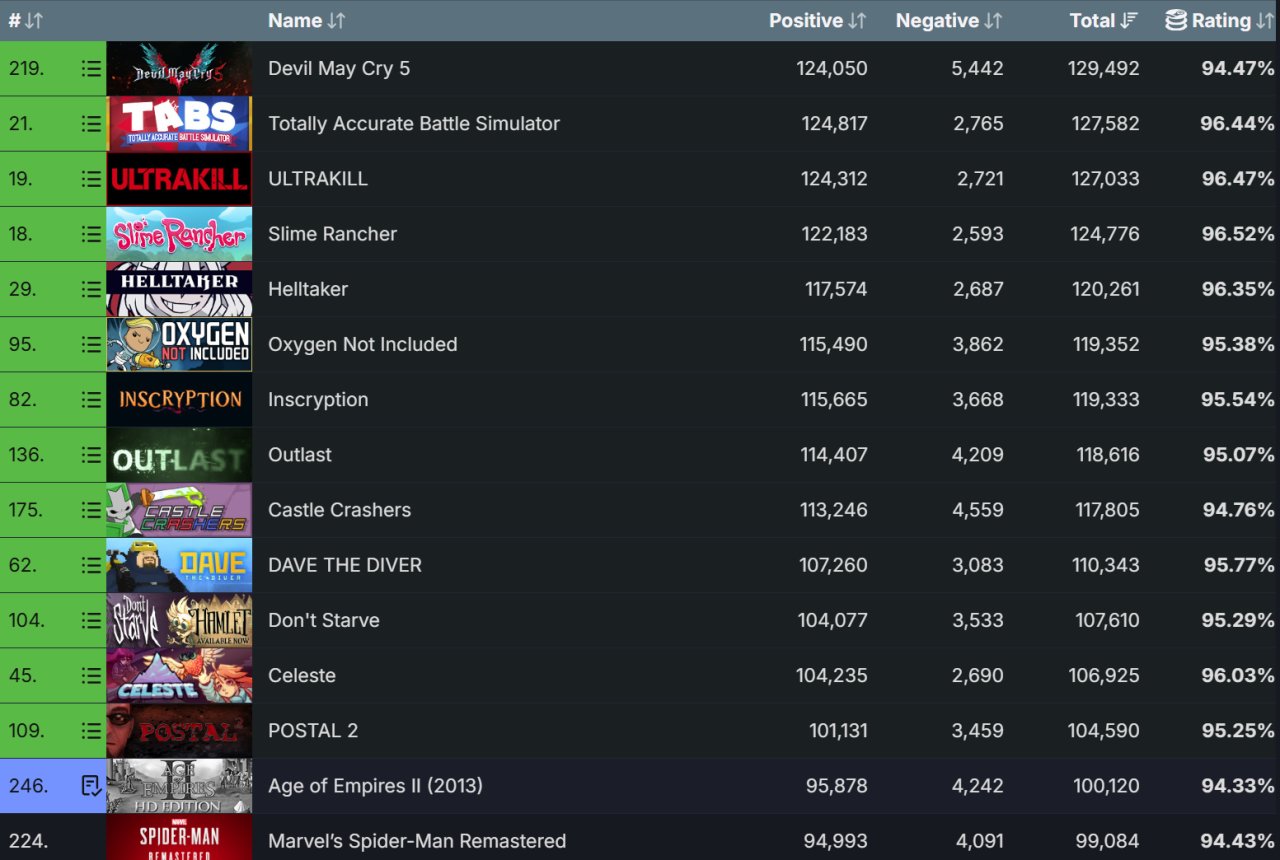Sort by rank using the # column arrows
This screenshot has width=1280, height=860.
point(34,20)
